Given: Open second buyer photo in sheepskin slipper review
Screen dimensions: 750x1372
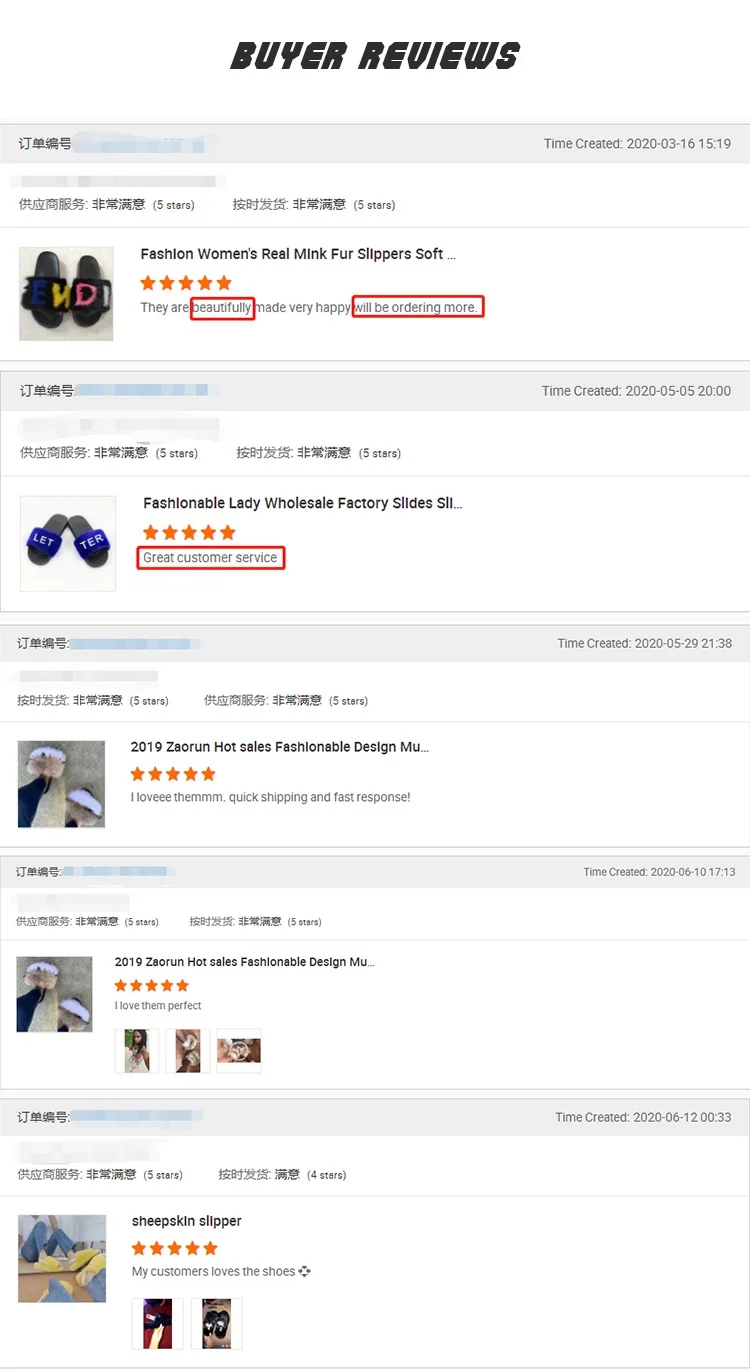Looking at the screenshot, I should [x=217, y=1323].
